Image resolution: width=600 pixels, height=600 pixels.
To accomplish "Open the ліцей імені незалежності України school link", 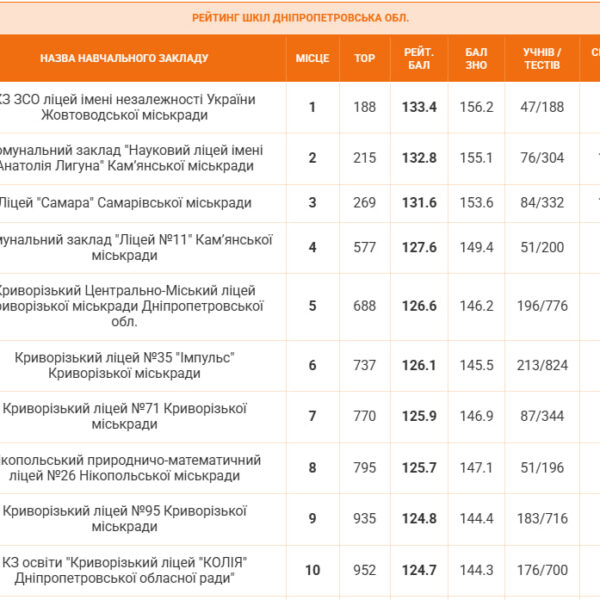I will 126,107.
